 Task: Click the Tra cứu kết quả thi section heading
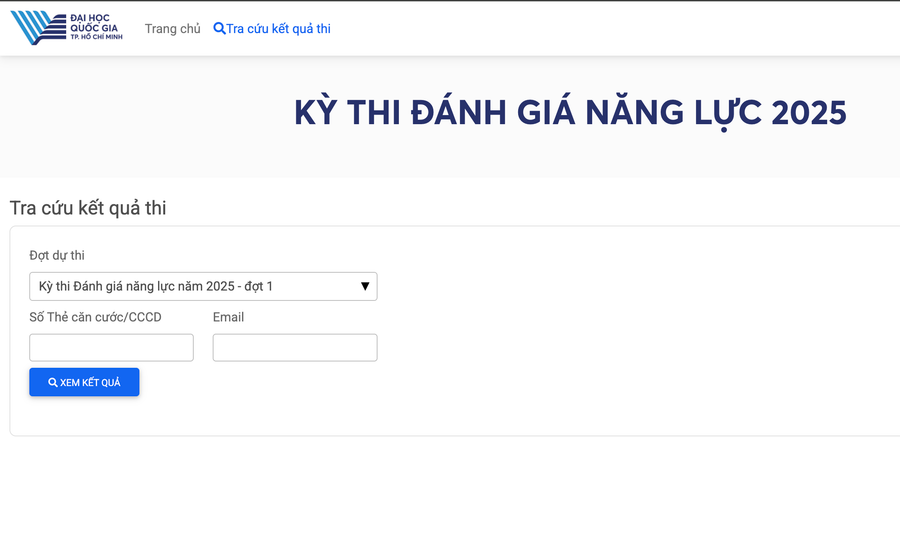pyautogui.click(x=88, y=208)
